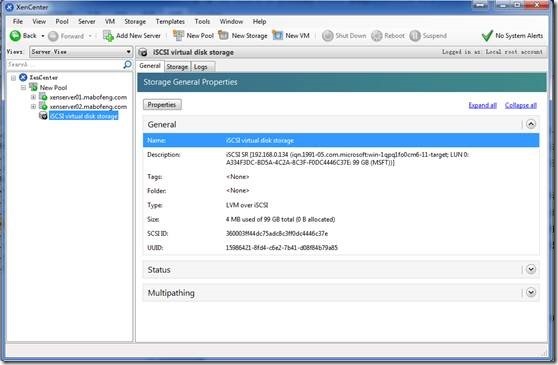Click the Suspend toolbar icon

[x=415, y=36]
